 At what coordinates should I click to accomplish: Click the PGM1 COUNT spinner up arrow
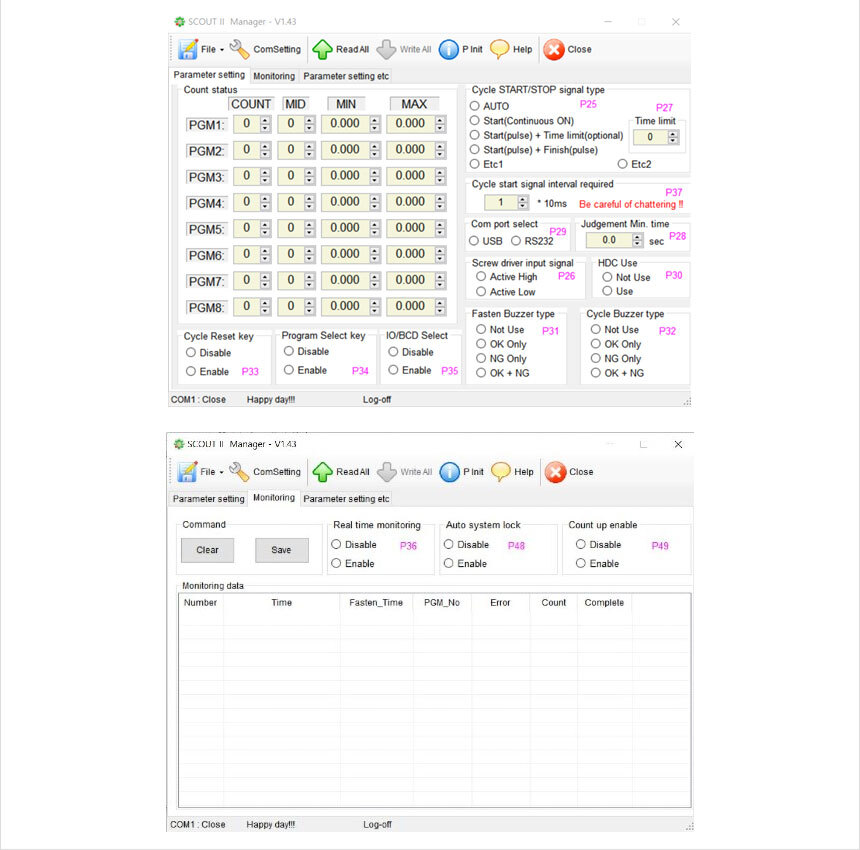pyautogui.click(x=265, y=120)
